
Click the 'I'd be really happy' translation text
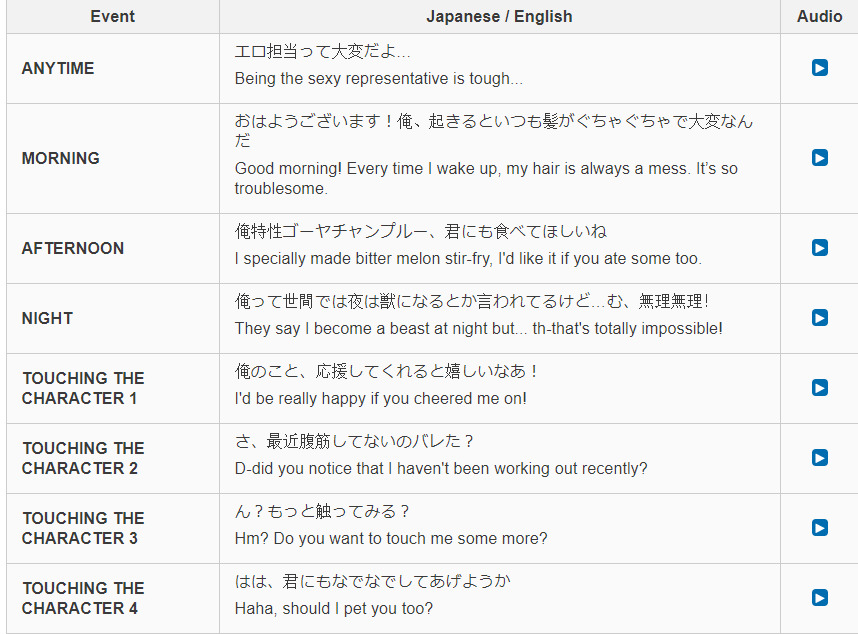[380, 398]
